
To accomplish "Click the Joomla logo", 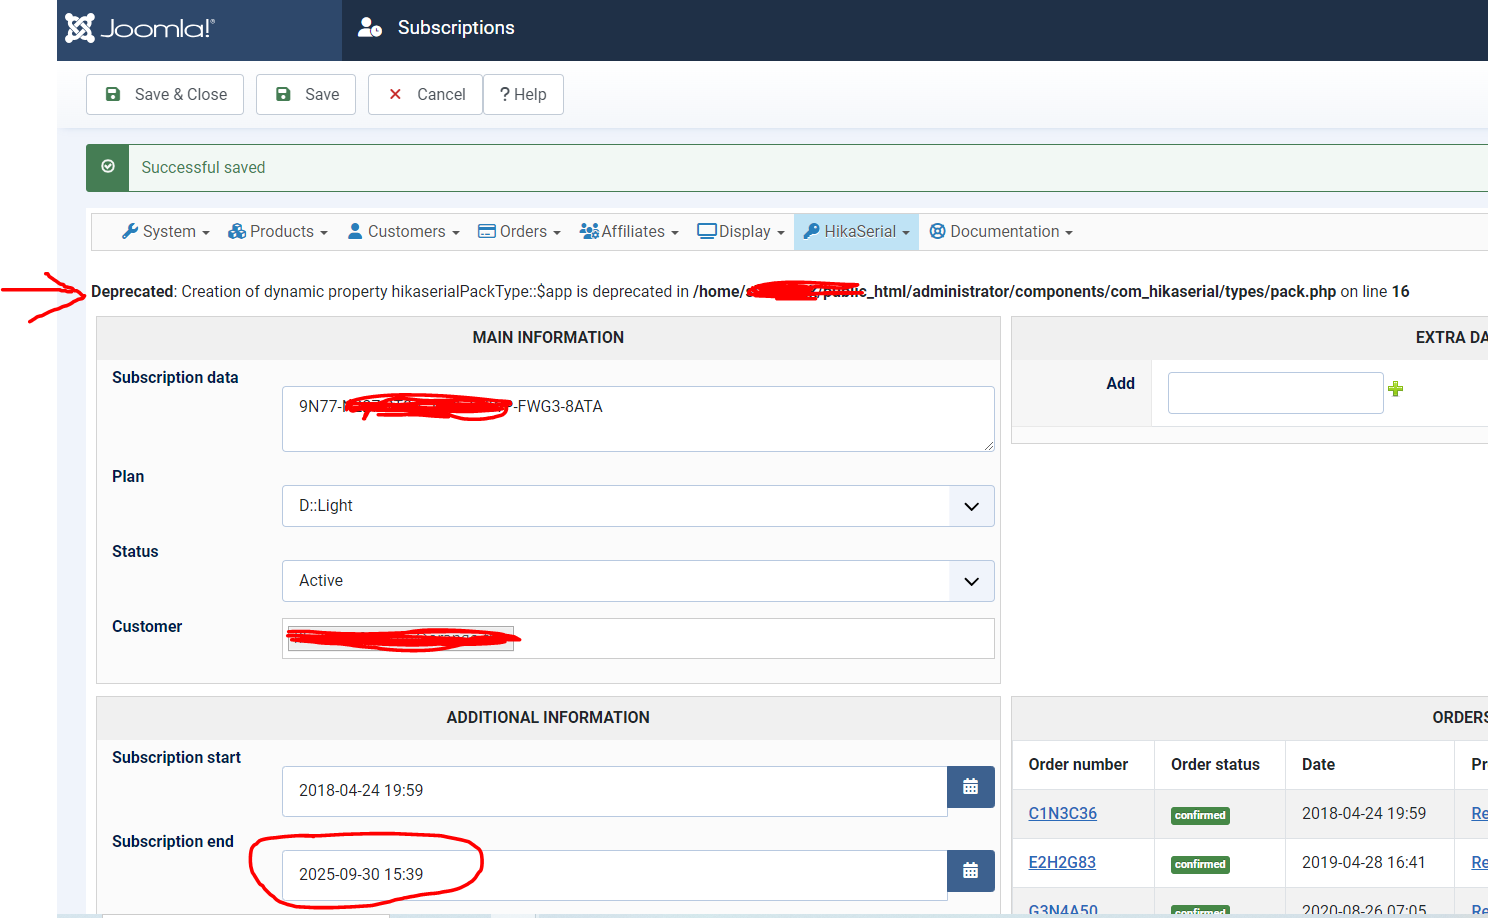I will coord(140,28).
